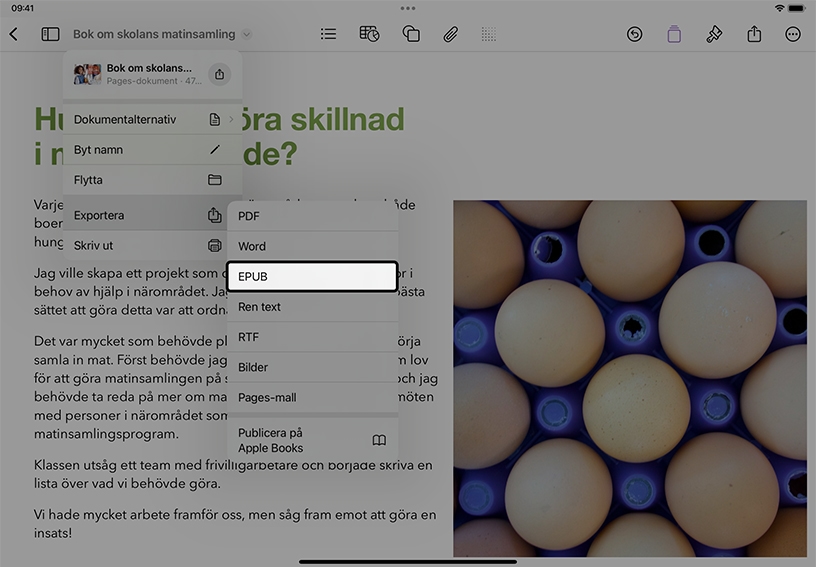The height and width of the screenshot is (567, 816).
Task: Click the list formatting toolbar icon
Action: pos(328,34)
